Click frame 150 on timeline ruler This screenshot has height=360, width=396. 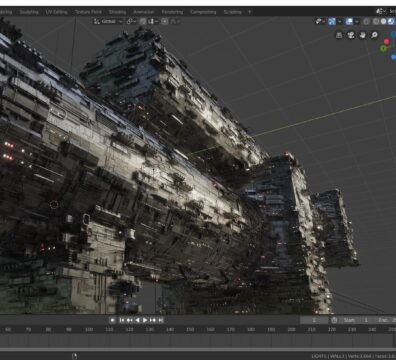[x=190, y=329]
